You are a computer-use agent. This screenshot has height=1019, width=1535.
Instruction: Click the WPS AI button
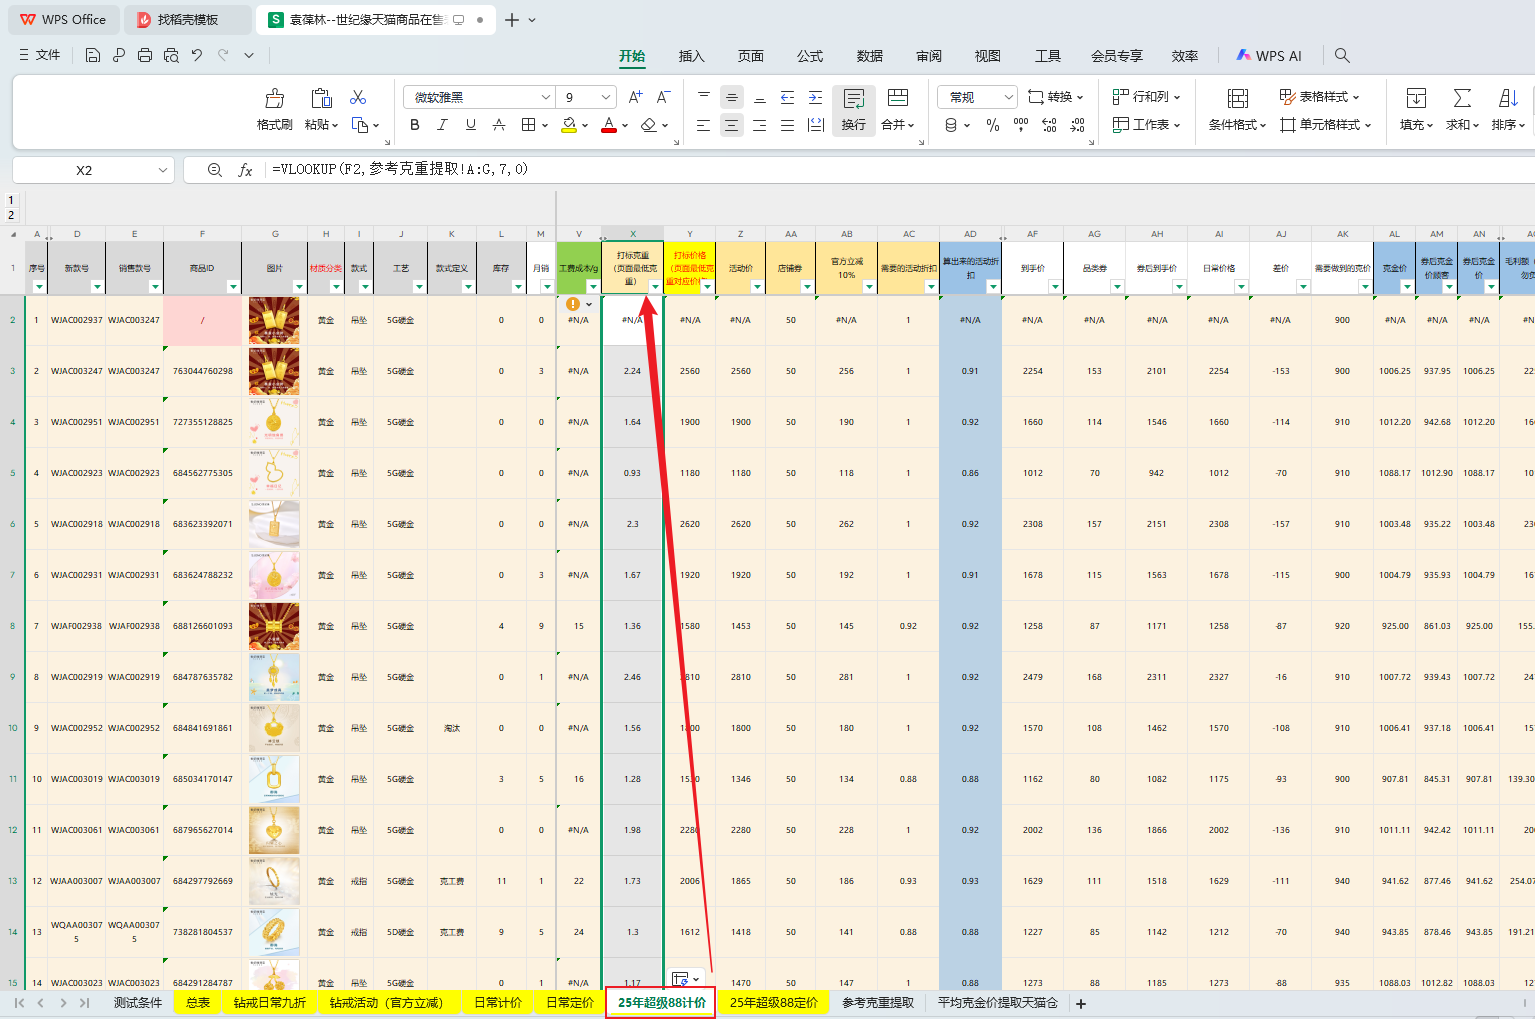pyautogui.click(x=1269, y=56)
